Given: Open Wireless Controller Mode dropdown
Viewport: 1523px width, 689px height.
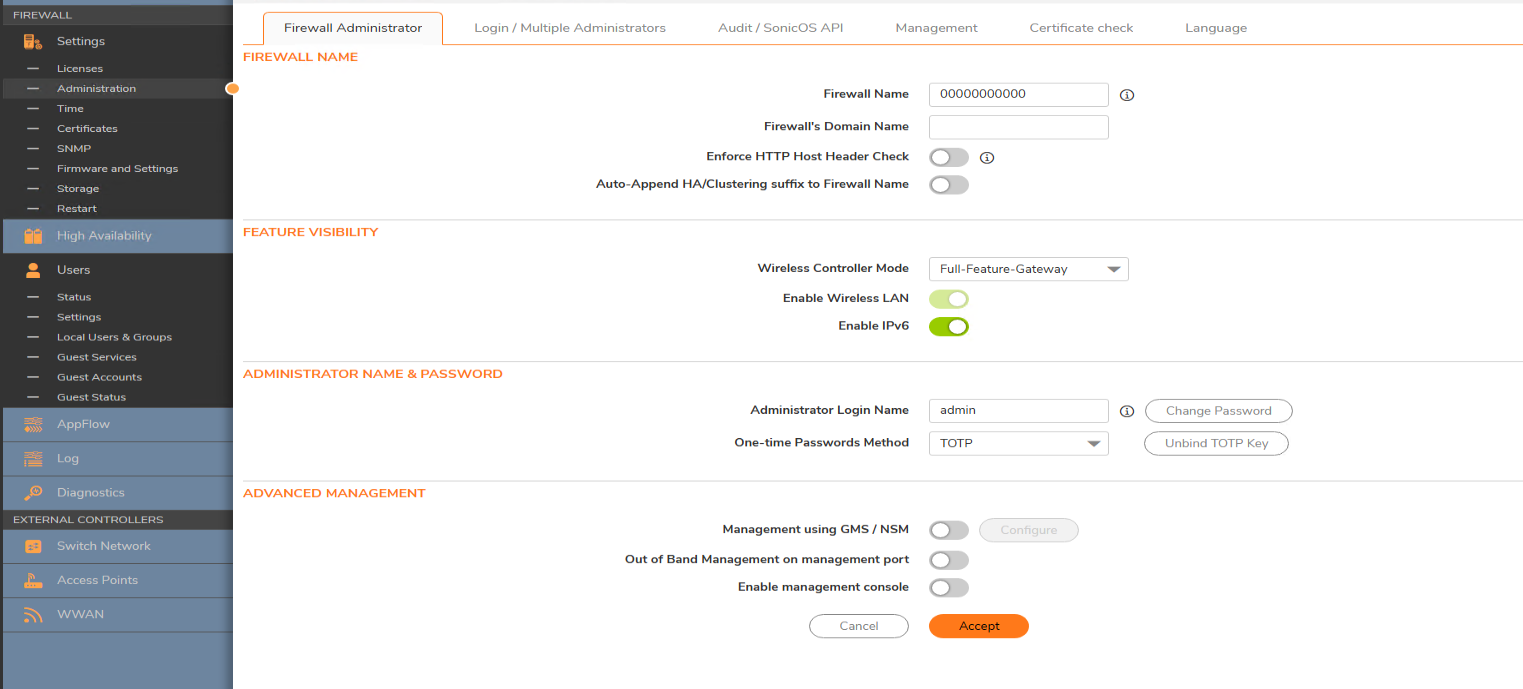Looking at the screenshot, I should click(1028, 269).
